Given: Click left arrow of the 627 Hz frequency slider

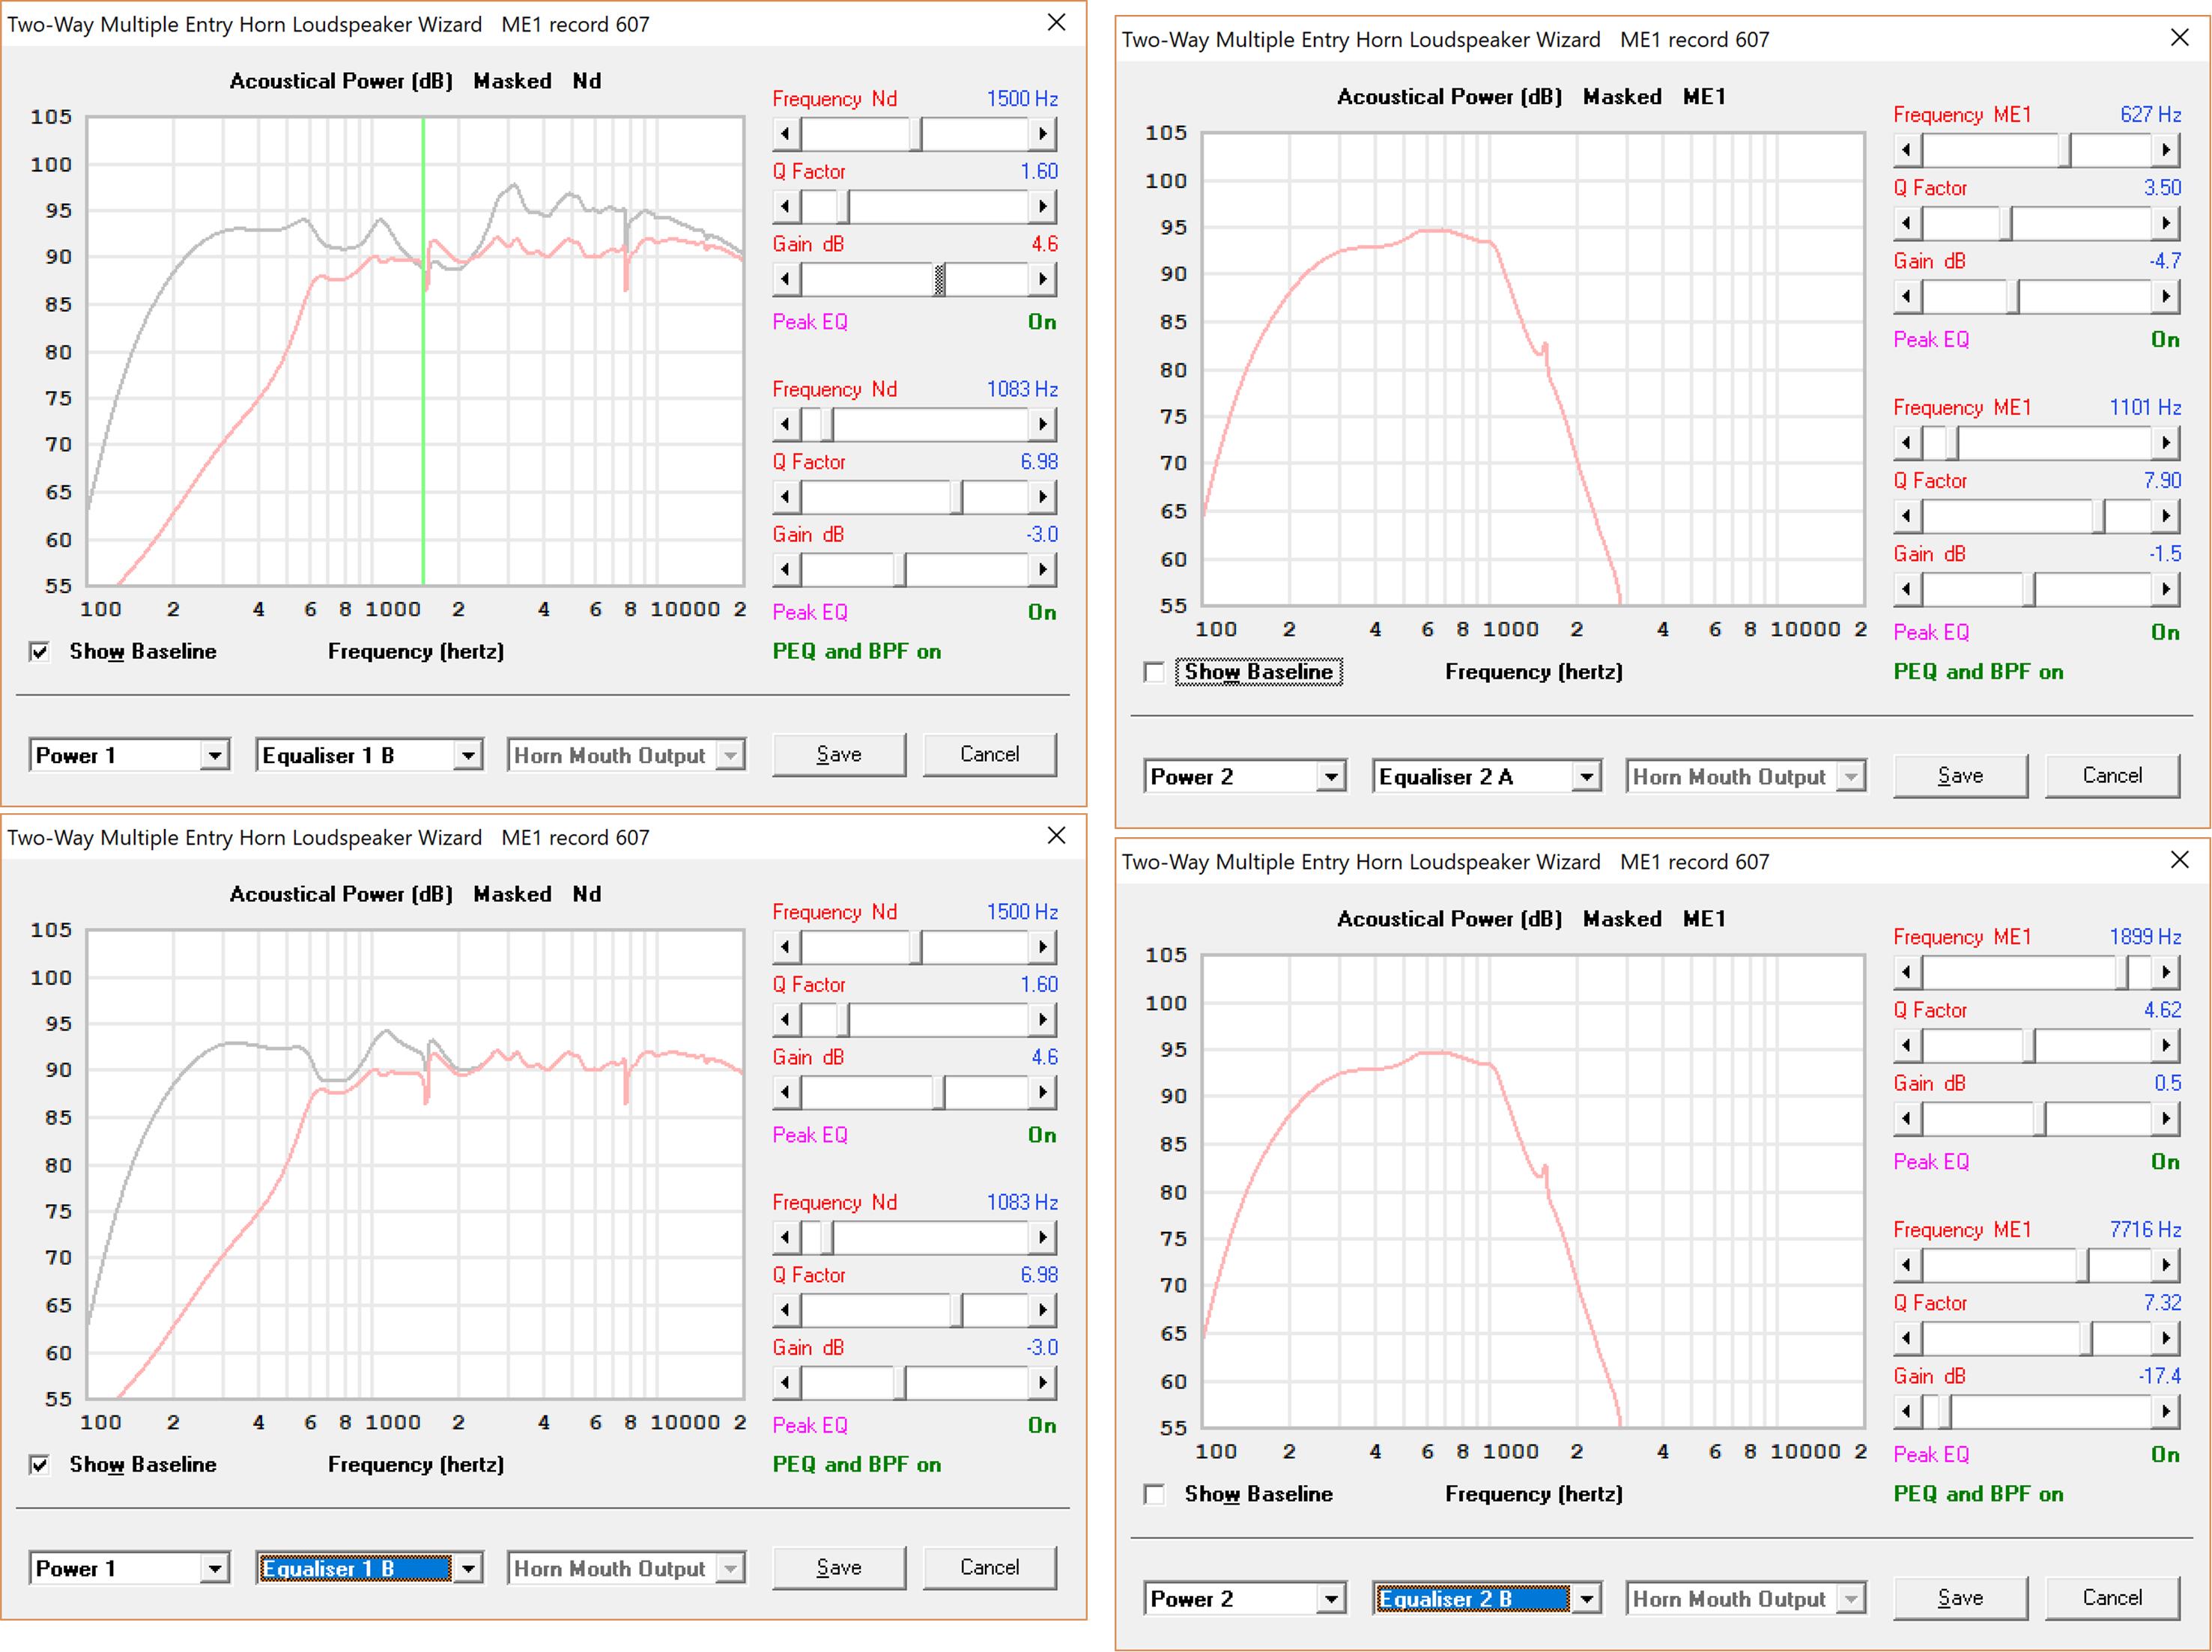Looking at the screenshot, I should (x=1907, y=151).
